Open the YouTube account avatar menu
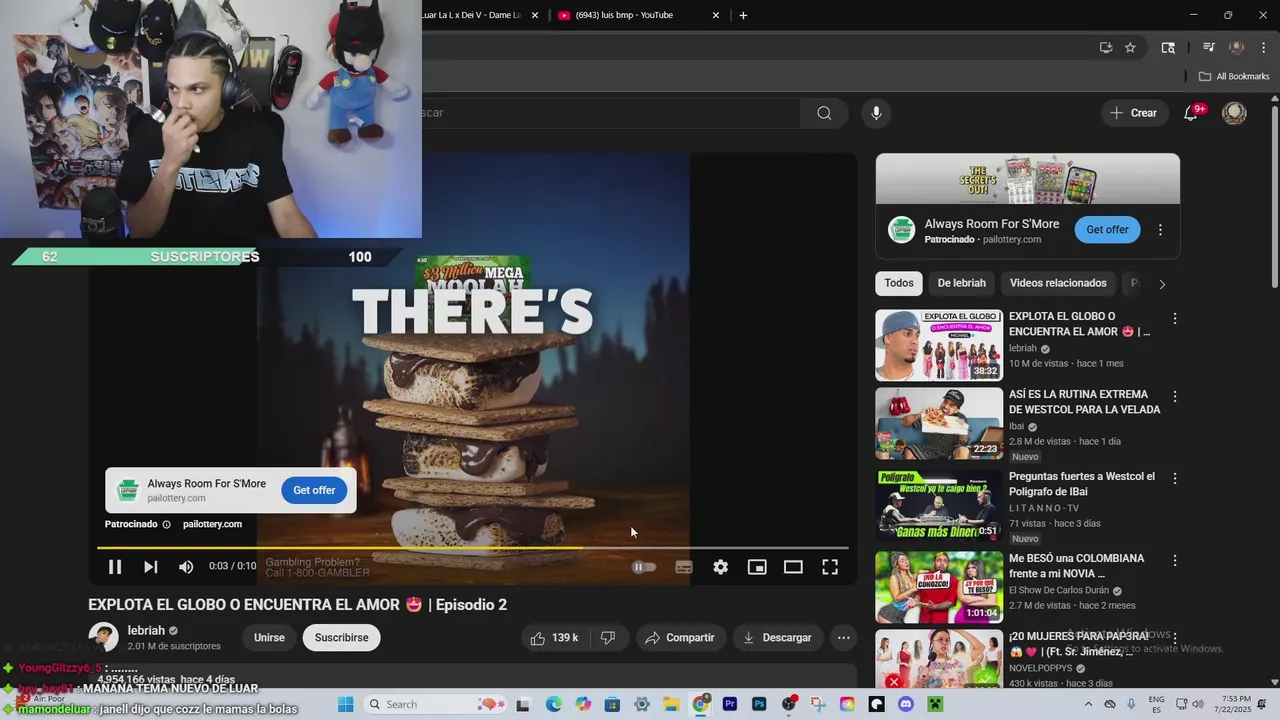This screenshot has width=1280, height=720. tap(1234, 113)
